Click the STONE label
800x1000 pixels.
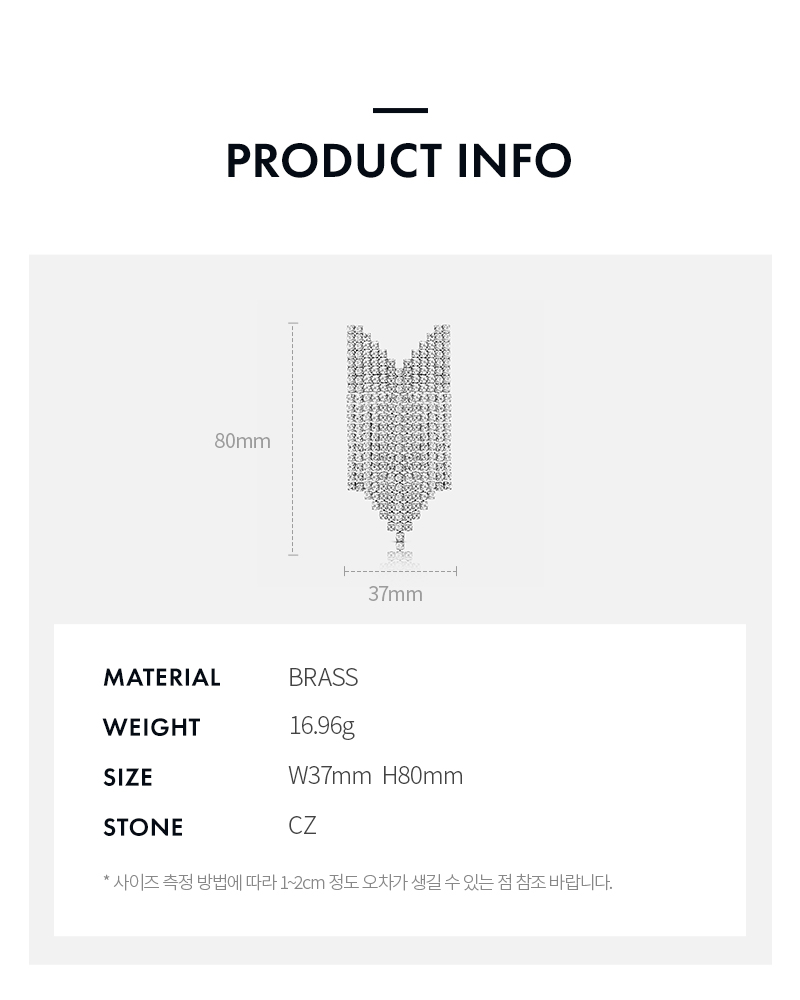tap(144, 827)
